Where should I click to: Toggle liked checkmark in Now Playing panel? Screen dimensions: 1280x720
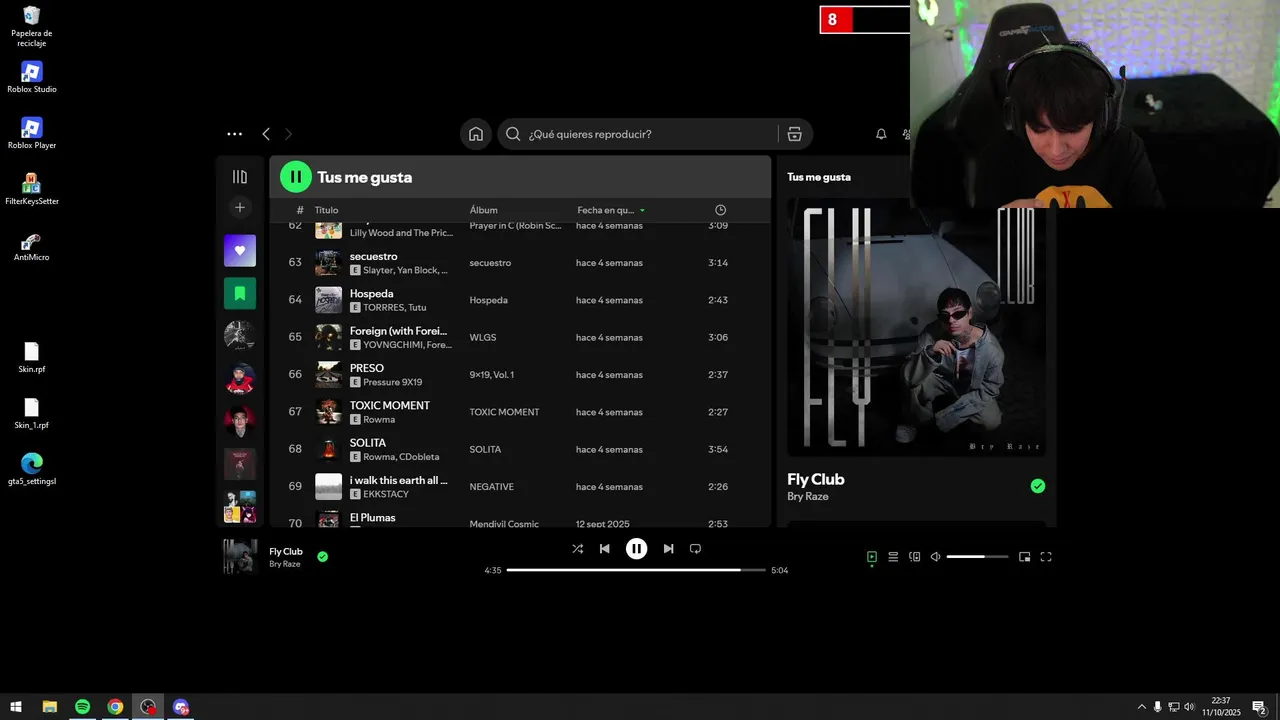[x=1038, y=486]
